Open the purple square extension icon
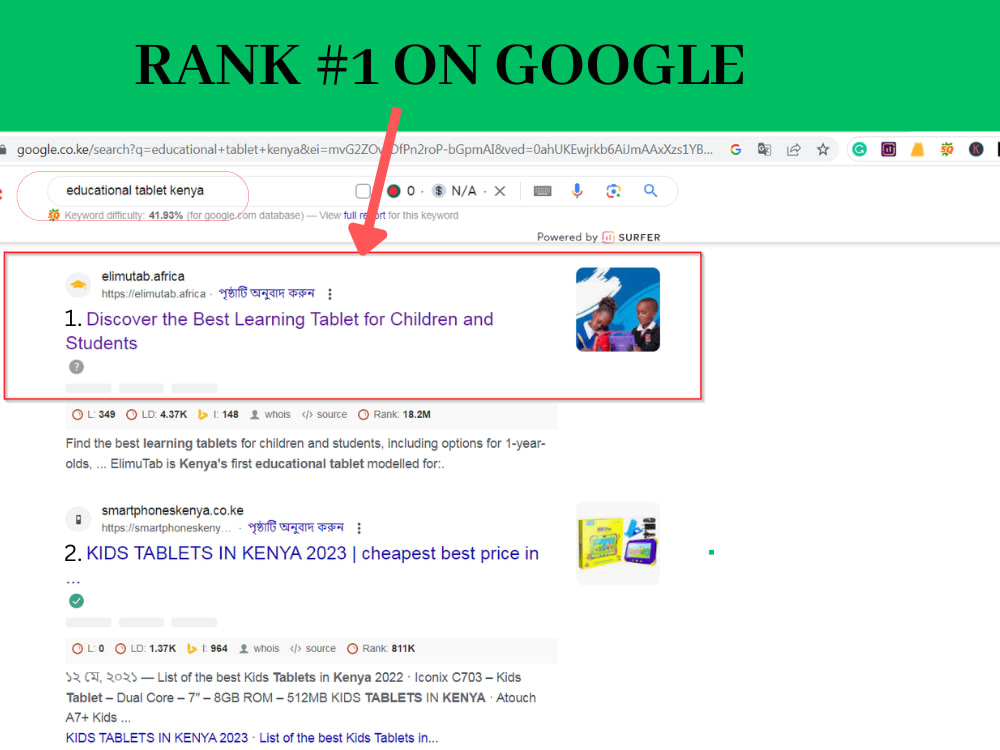The height and width of the screenshot is (750, 1000). tap(888, 150)
